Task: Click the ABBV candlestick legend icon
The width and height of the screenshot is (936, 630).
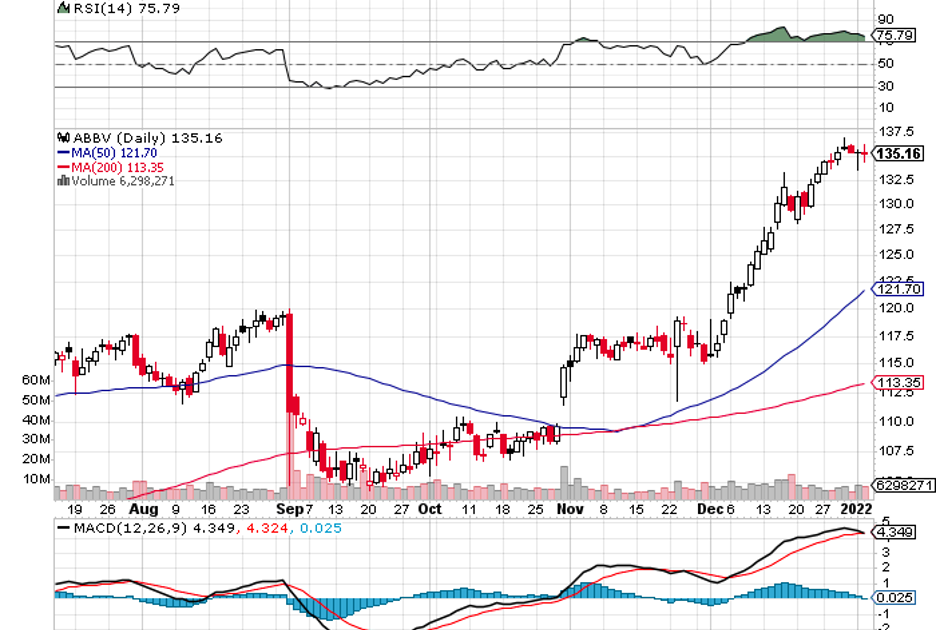Action: pyautogui.click(x=63, y=138)
